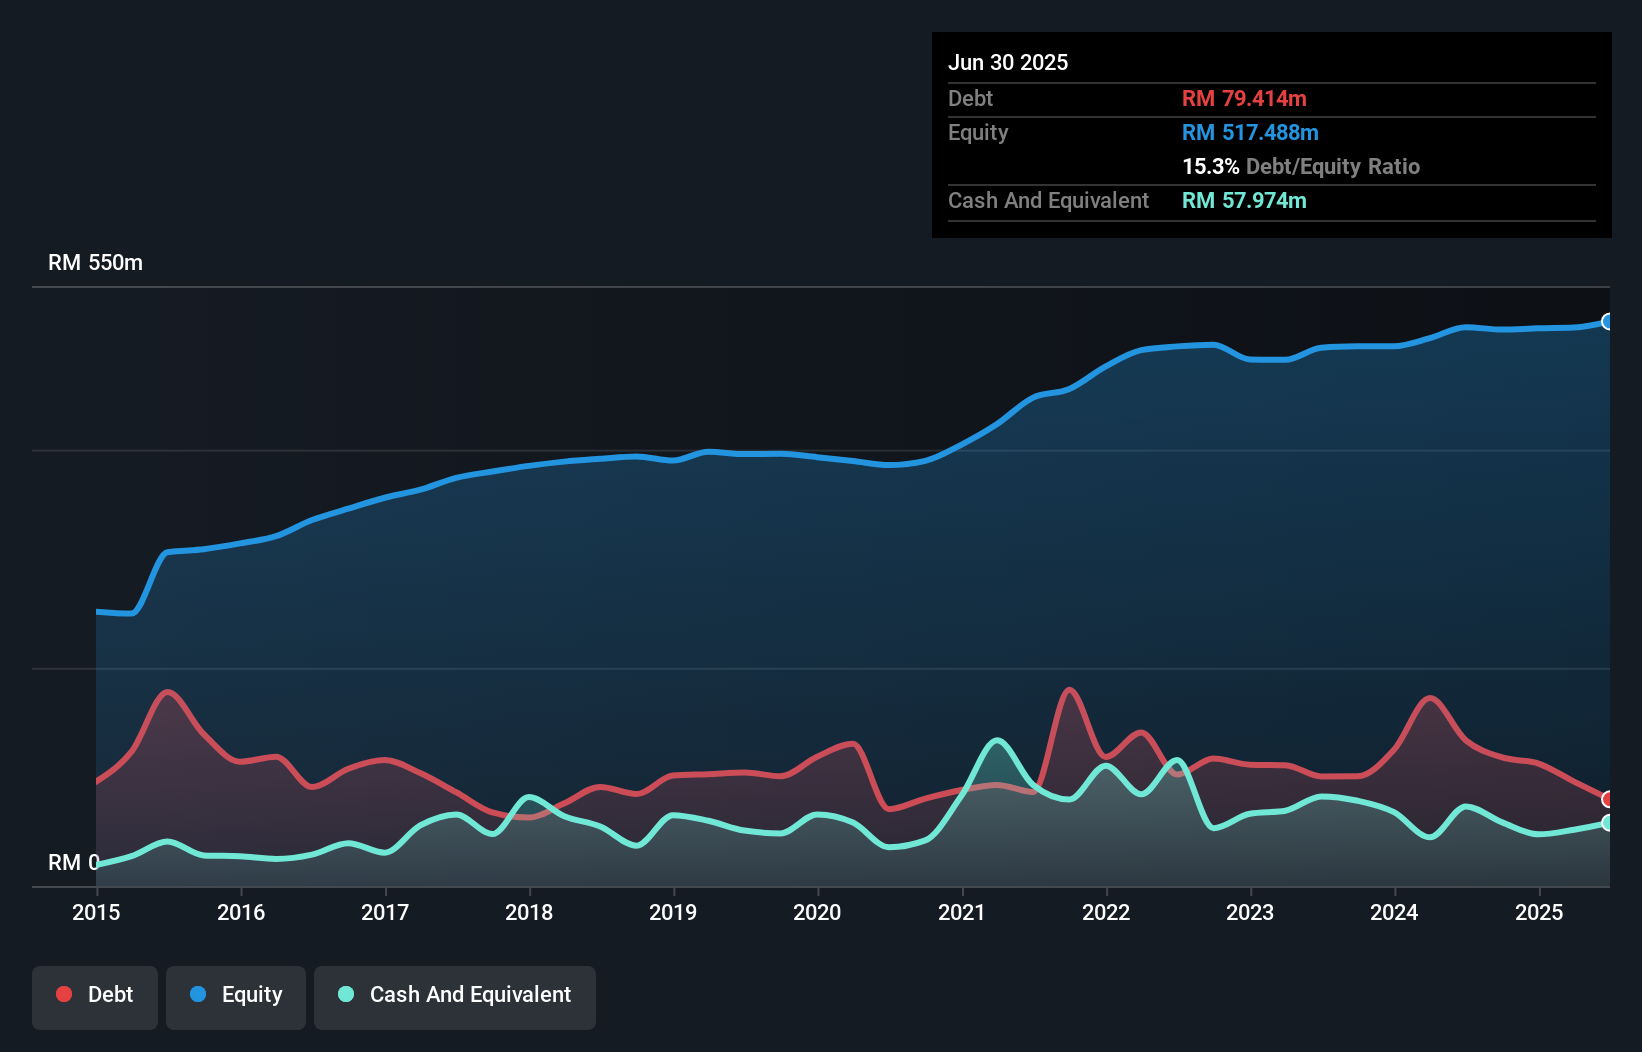Click the Jun 30 2025 tooltip date
1642x1052 pixels.
1008,63
